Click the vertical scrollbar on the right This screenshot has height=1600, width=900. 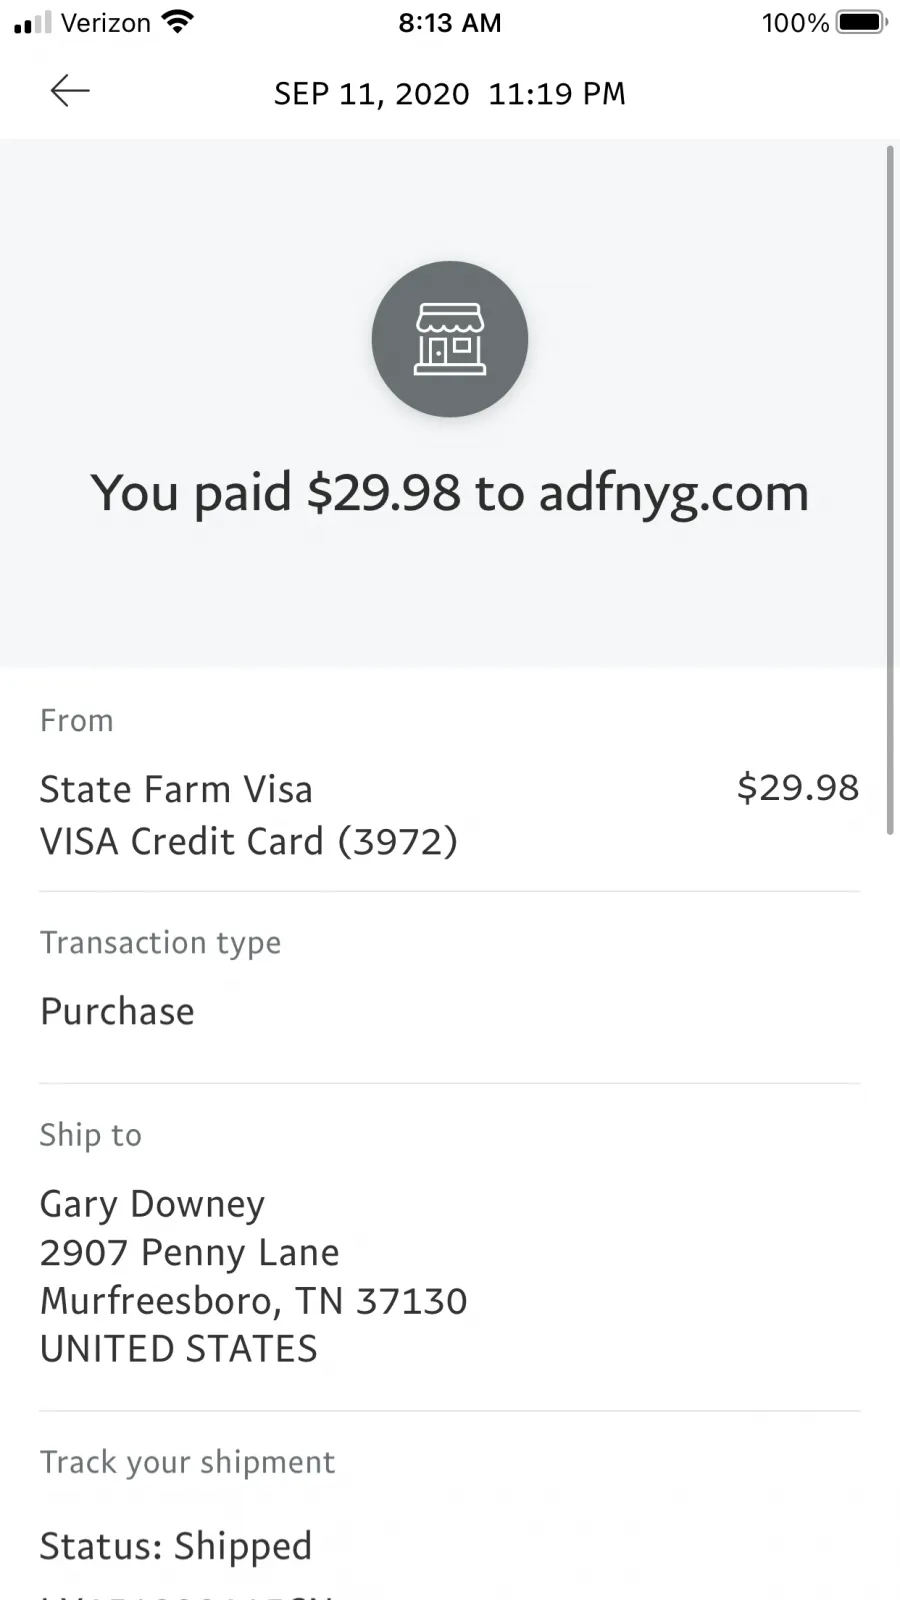(x=890, y=490)
